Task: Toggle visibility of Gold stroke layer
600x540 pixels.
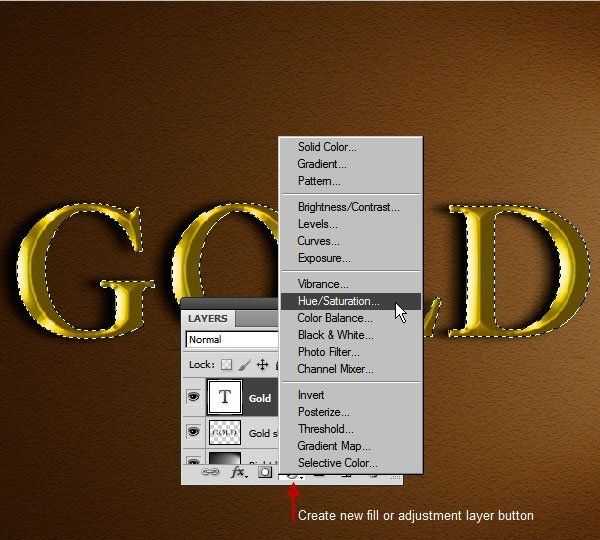Action: 193,433
